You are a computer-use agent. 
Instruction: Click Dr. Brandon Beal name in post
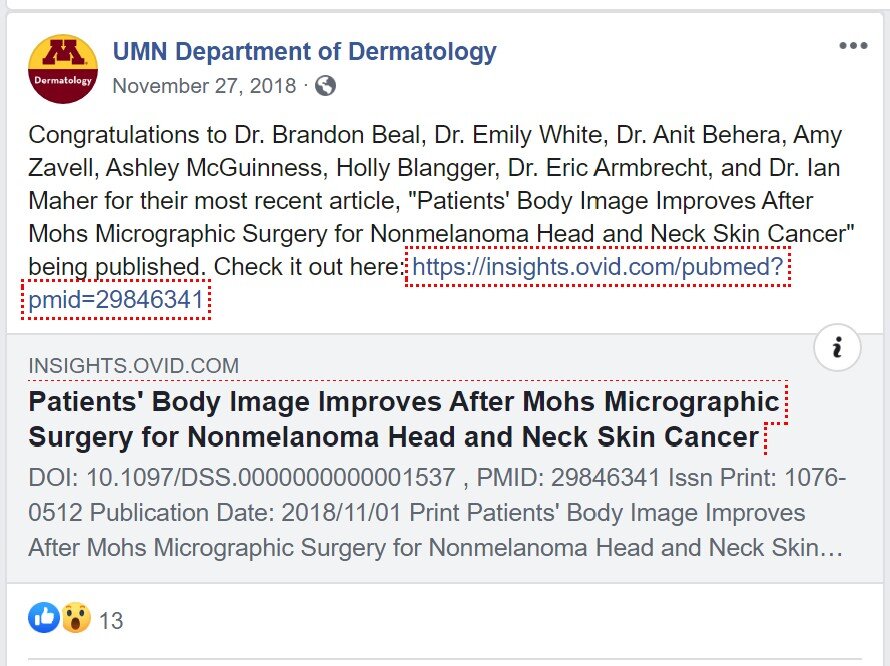(328, 135)
